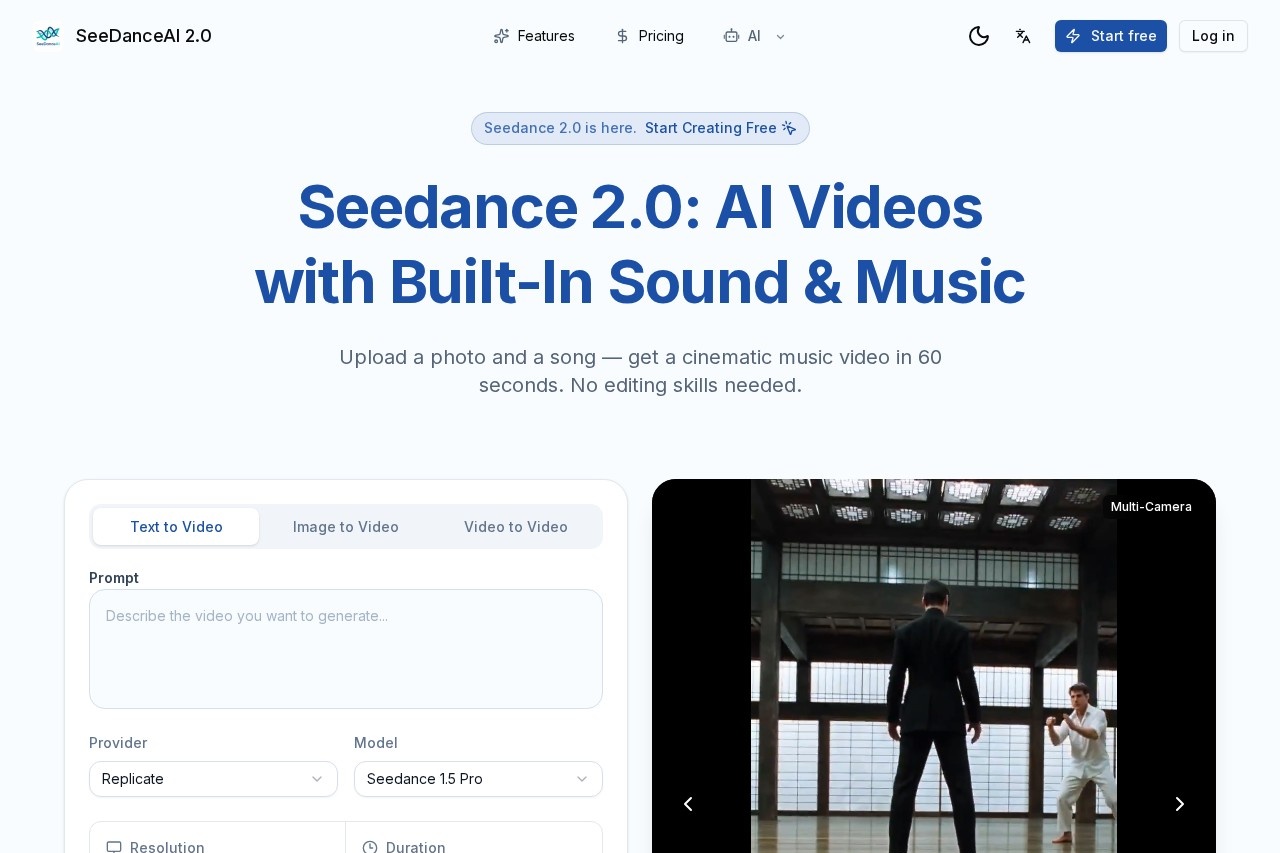Open the Model dropdown showing Seedance 1.5 Pro
Screen dimensions: 1280x853
(478, 779)
